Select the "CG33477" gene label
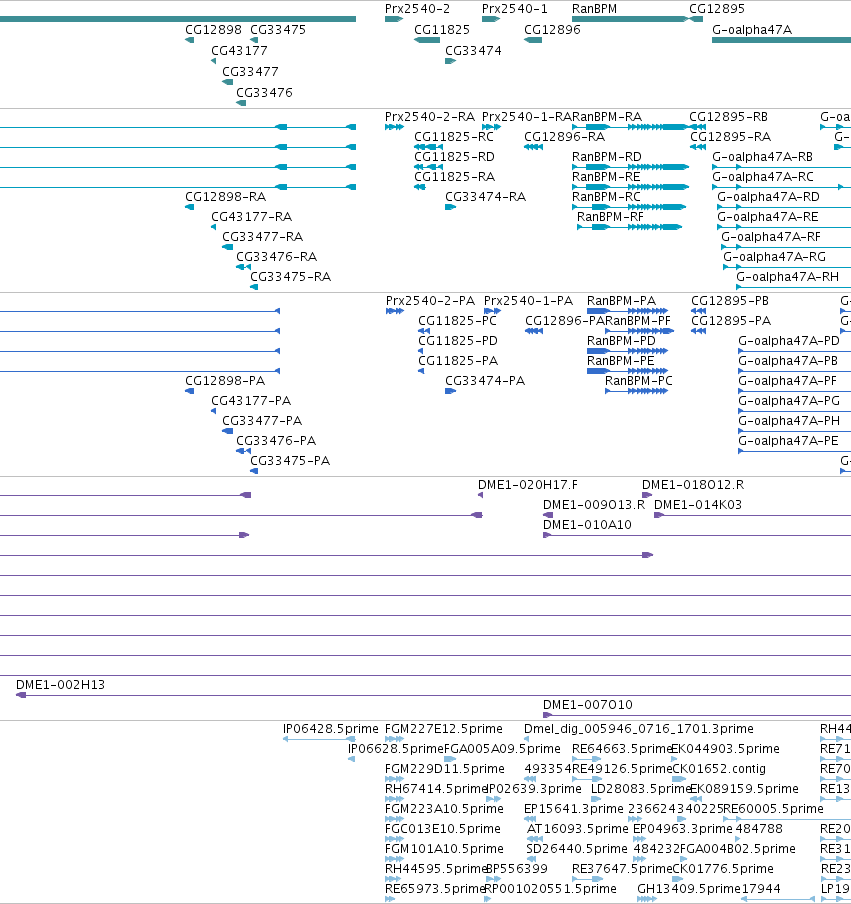The image size is (851, 904). (x=250, y=72)
